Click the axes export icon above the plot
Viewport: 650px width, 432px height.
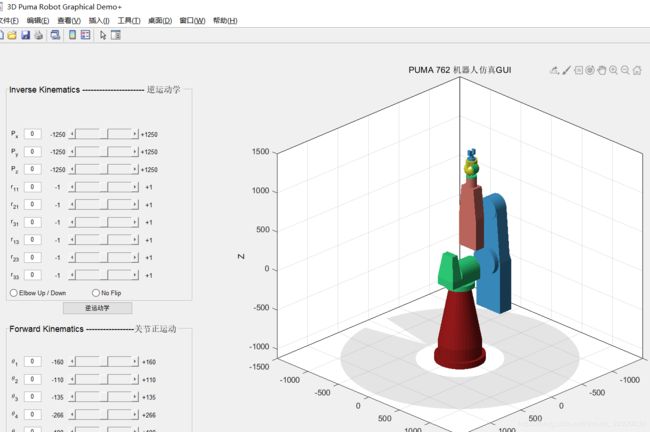pyautogui.click(x=554, y=70)
